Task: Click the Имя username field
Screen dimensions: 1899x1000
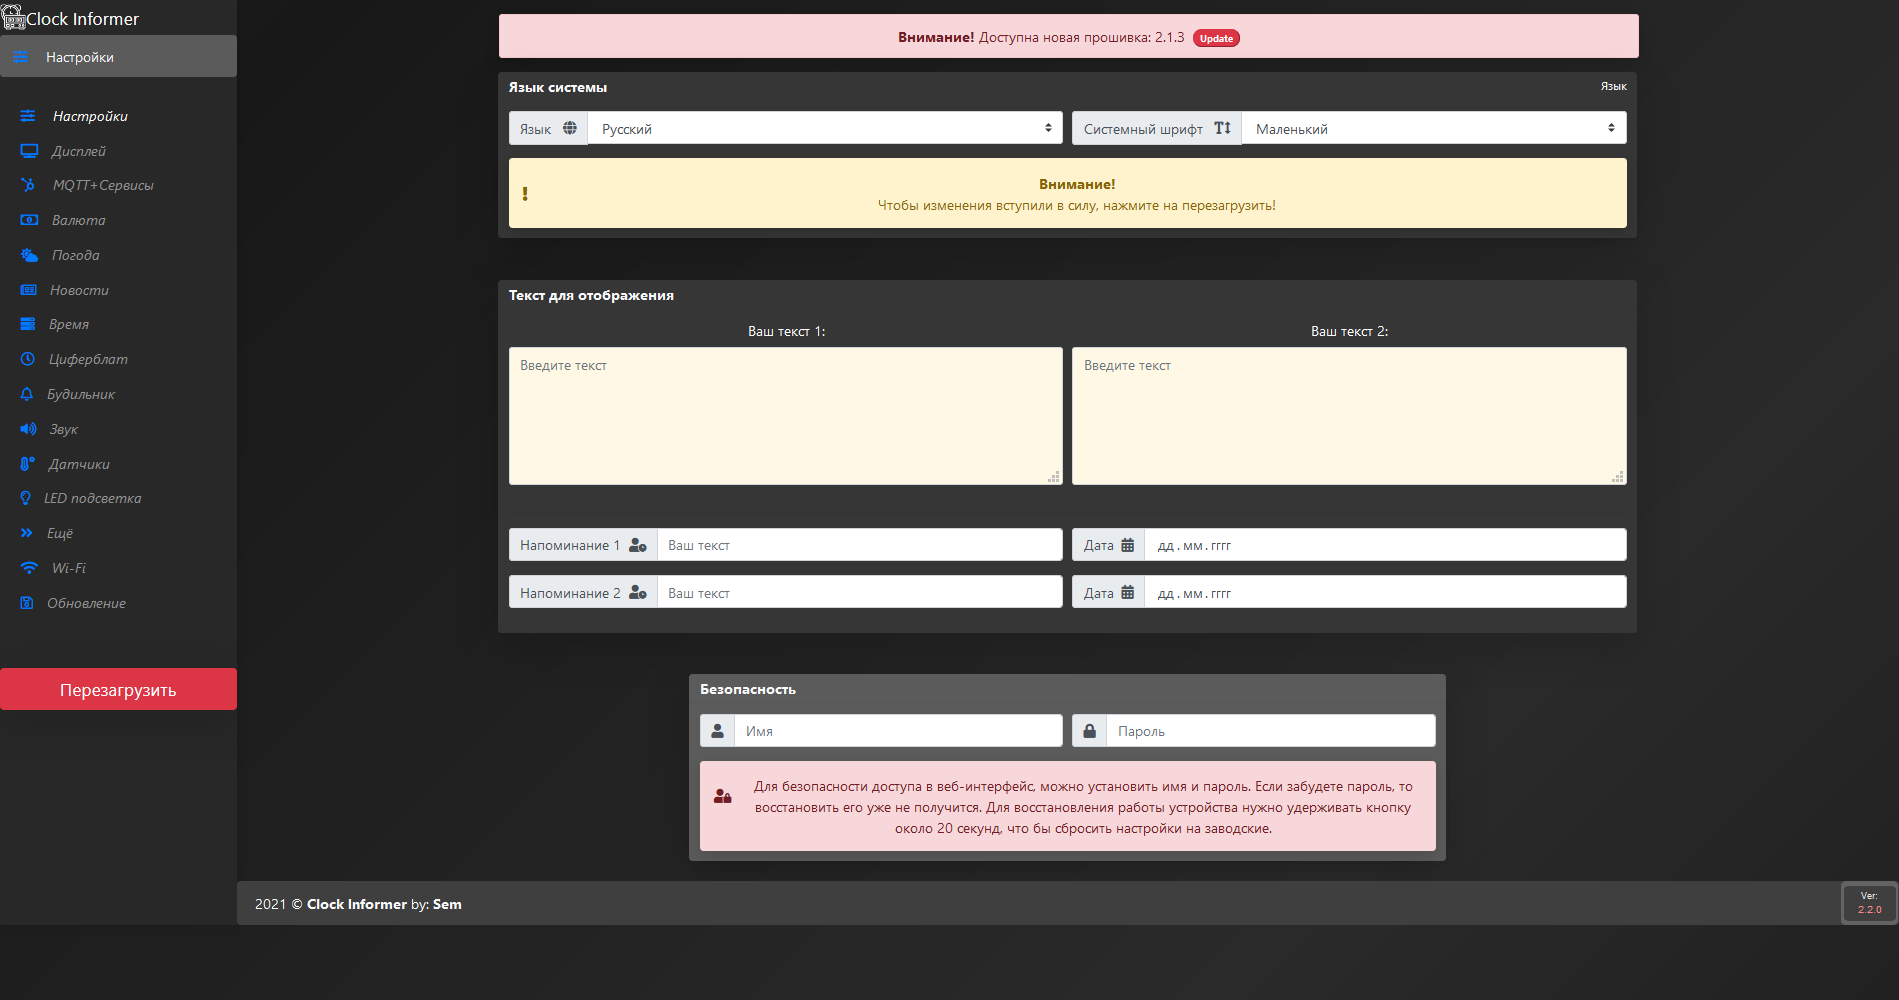Action: point(897,731)
